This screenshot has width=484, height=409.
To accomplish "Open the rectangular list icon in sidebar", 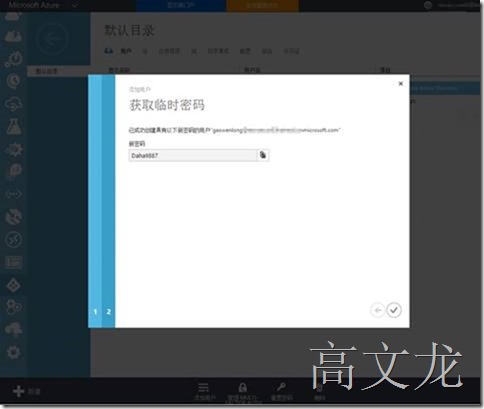I will [x=14, y=263].
